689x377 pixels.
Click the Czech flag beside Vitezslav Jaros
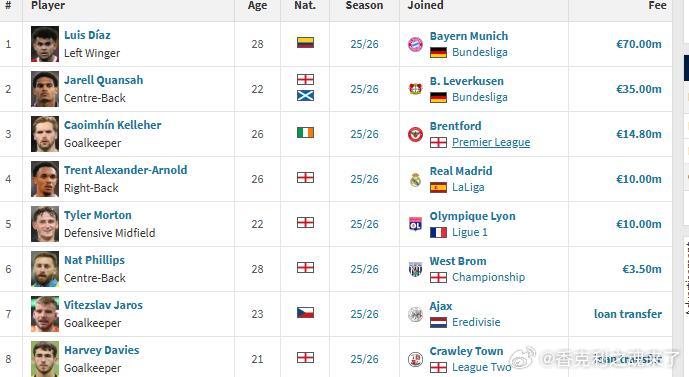(305, 313)
